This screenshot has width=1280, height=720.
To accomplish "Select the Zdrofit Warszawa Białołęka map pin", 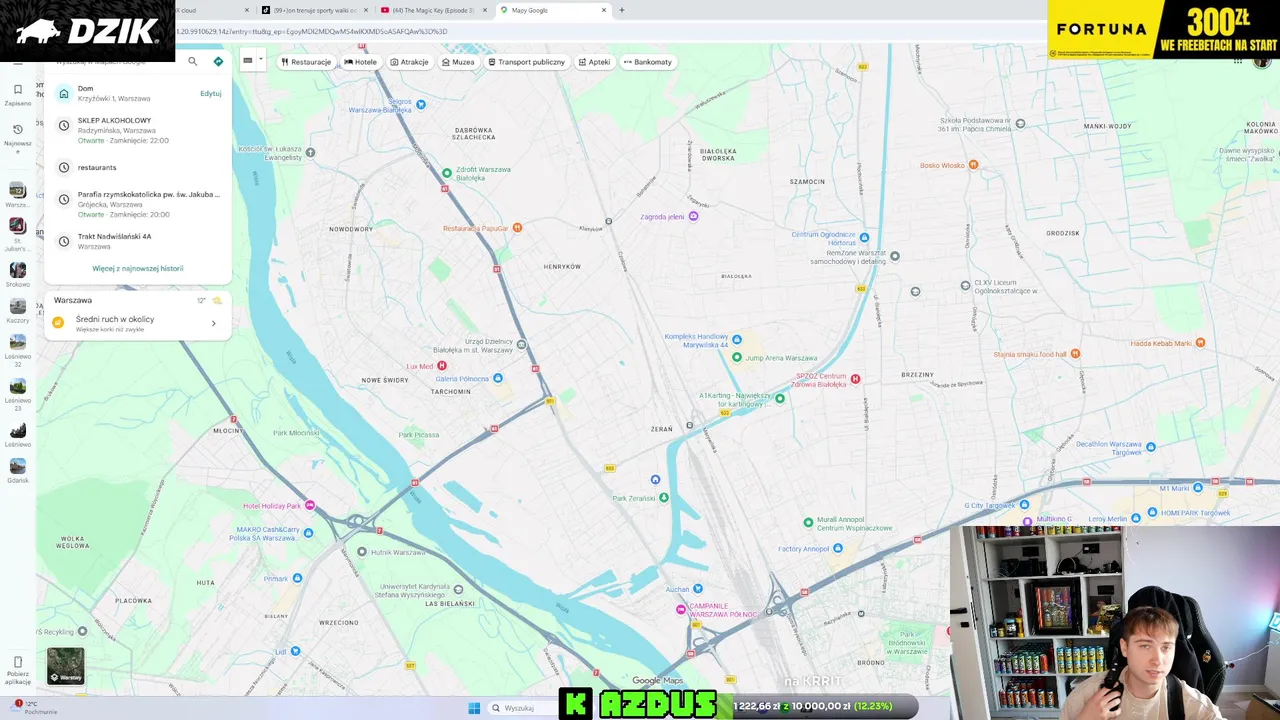I will pyautogui.click(x=446, y=173).
